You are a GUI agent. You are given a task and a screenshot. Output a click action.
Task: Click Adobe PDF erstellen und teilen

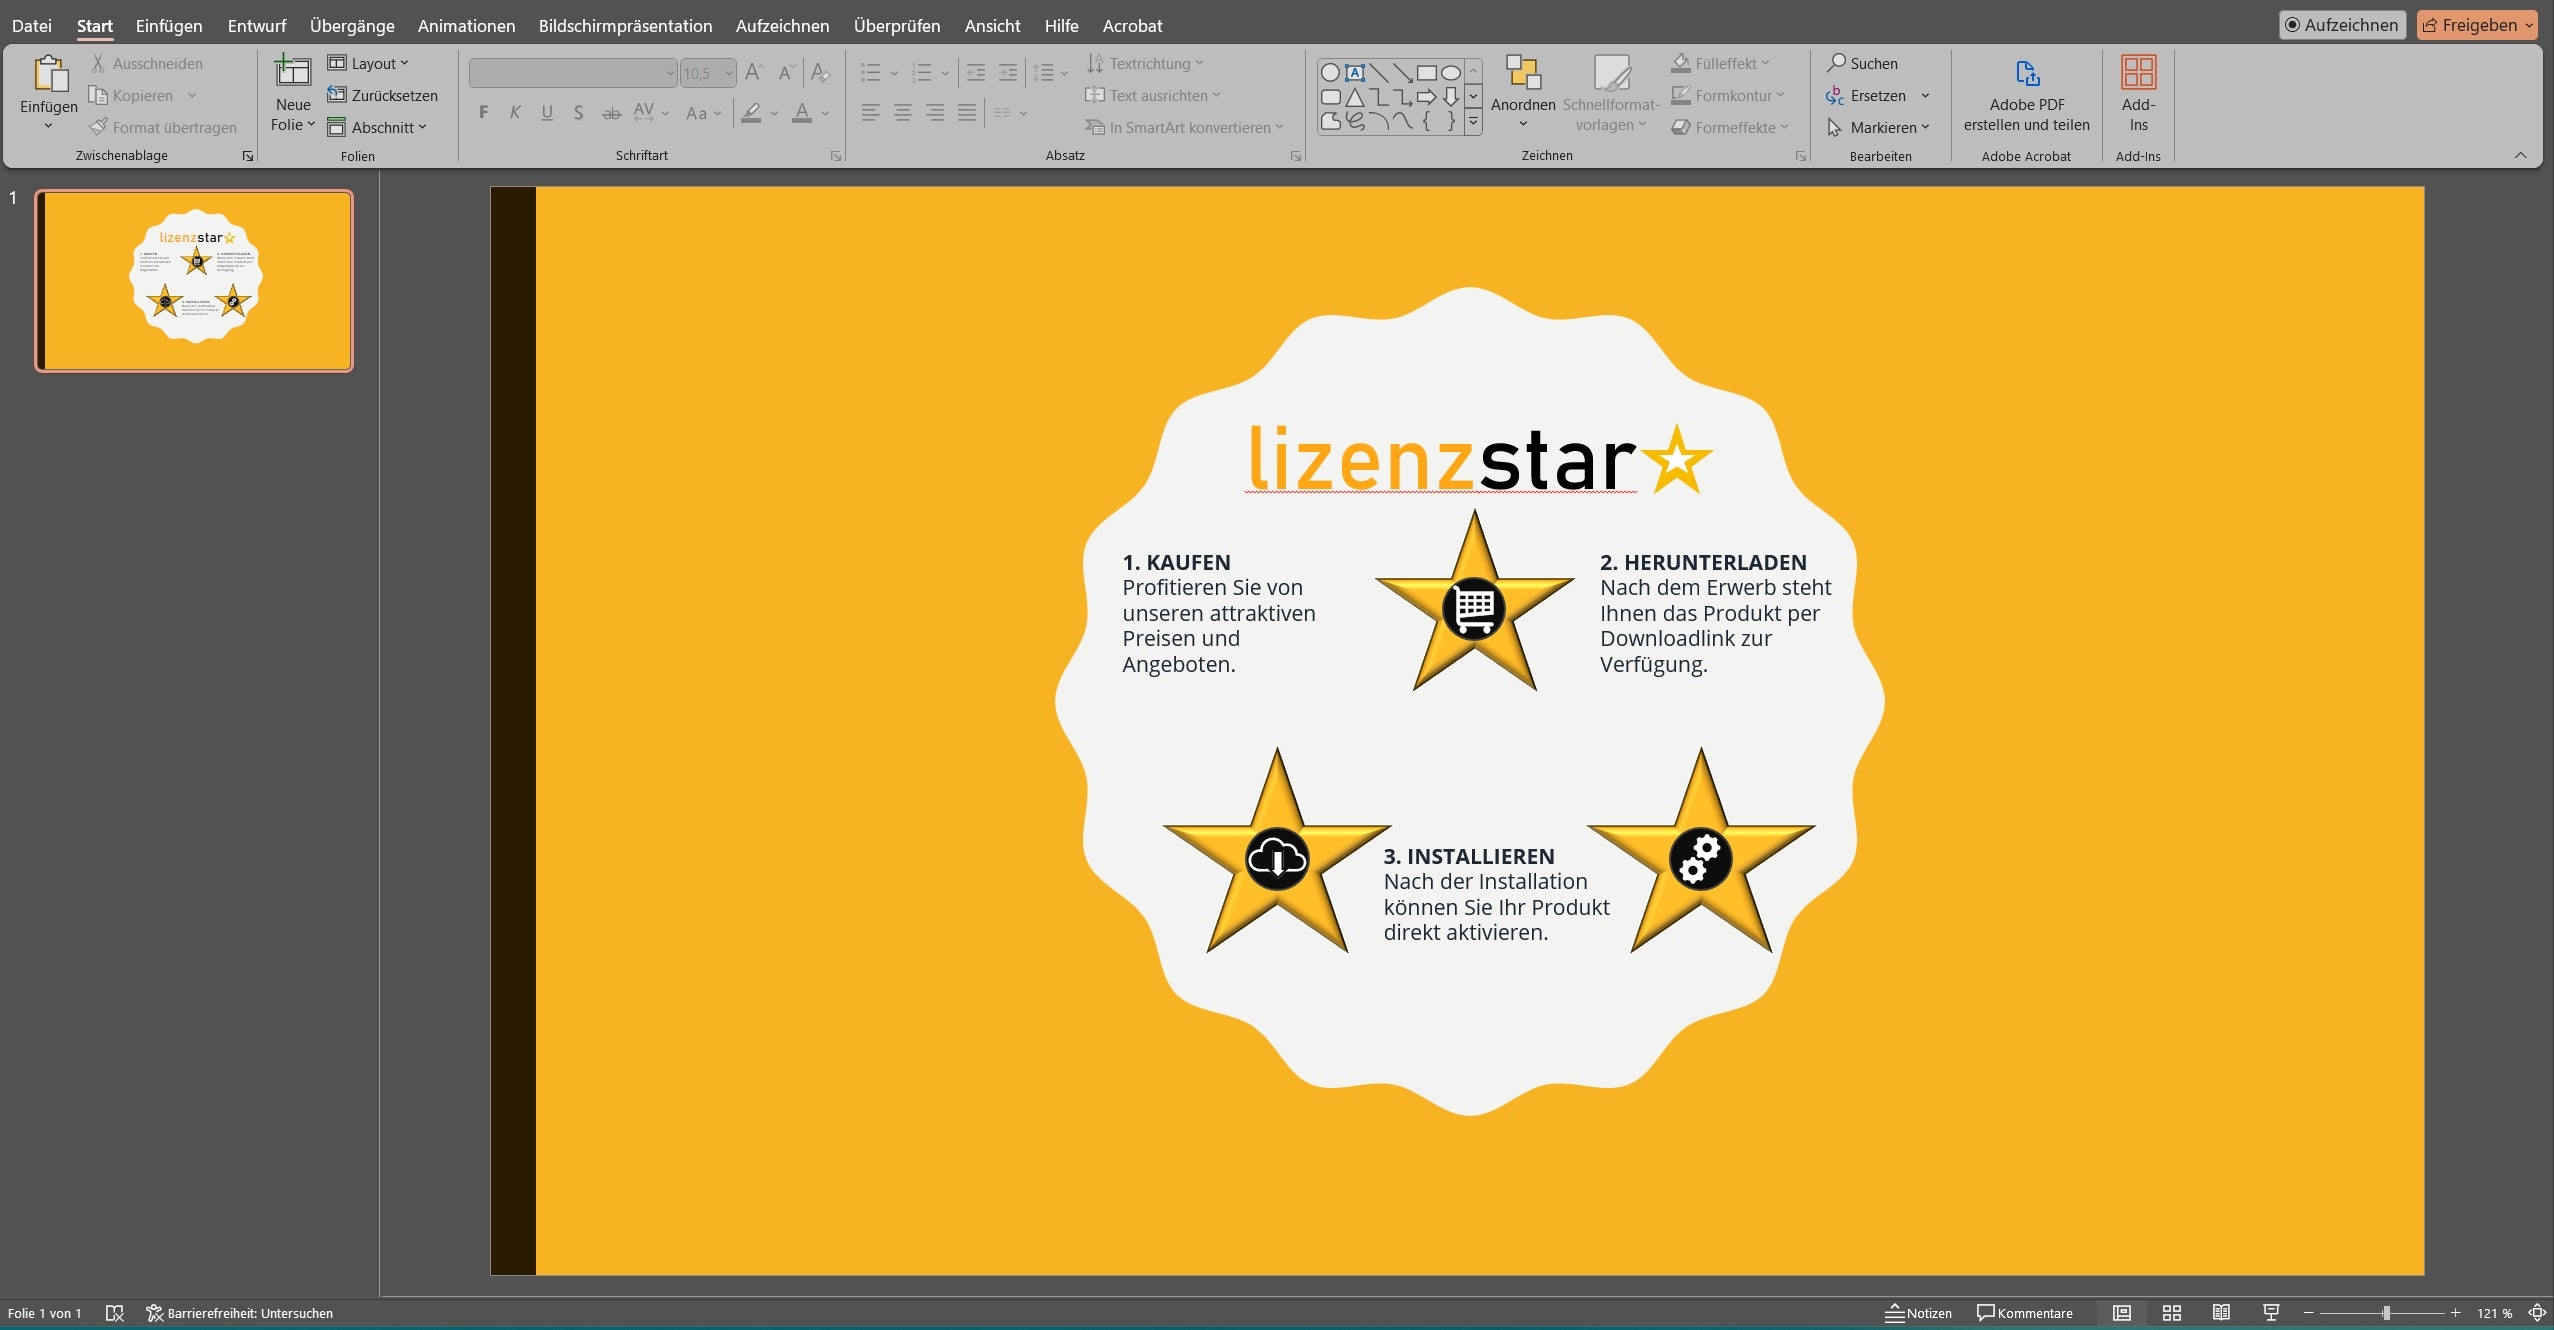2026,95
